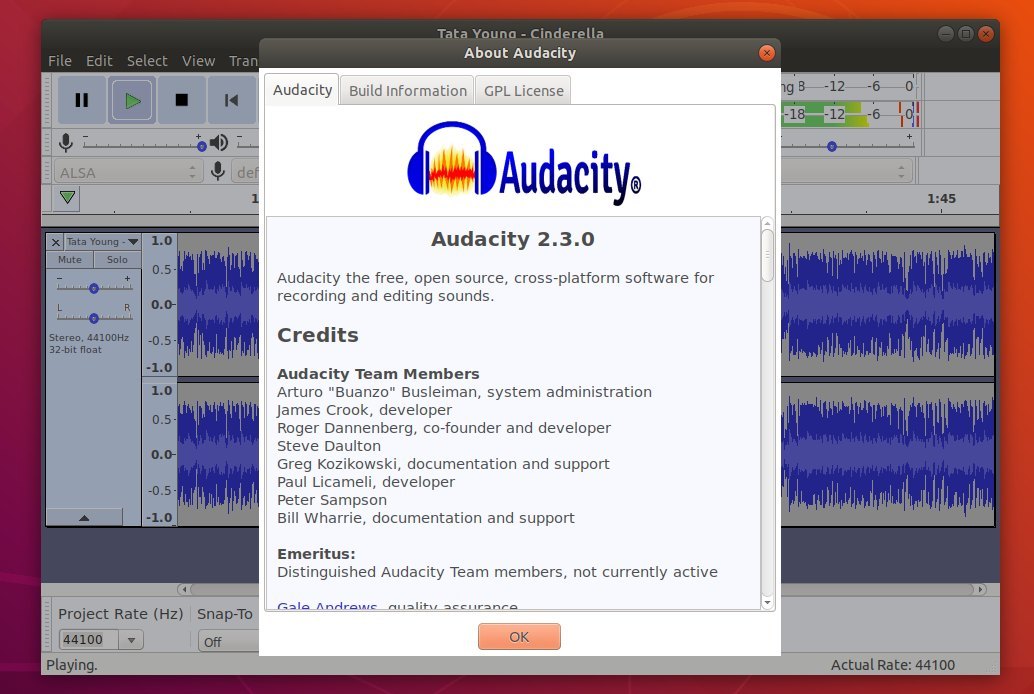1034x694 pixels.
Task: Click the 'Audacity 2.3.0' heading
Action: pos(512,239)
